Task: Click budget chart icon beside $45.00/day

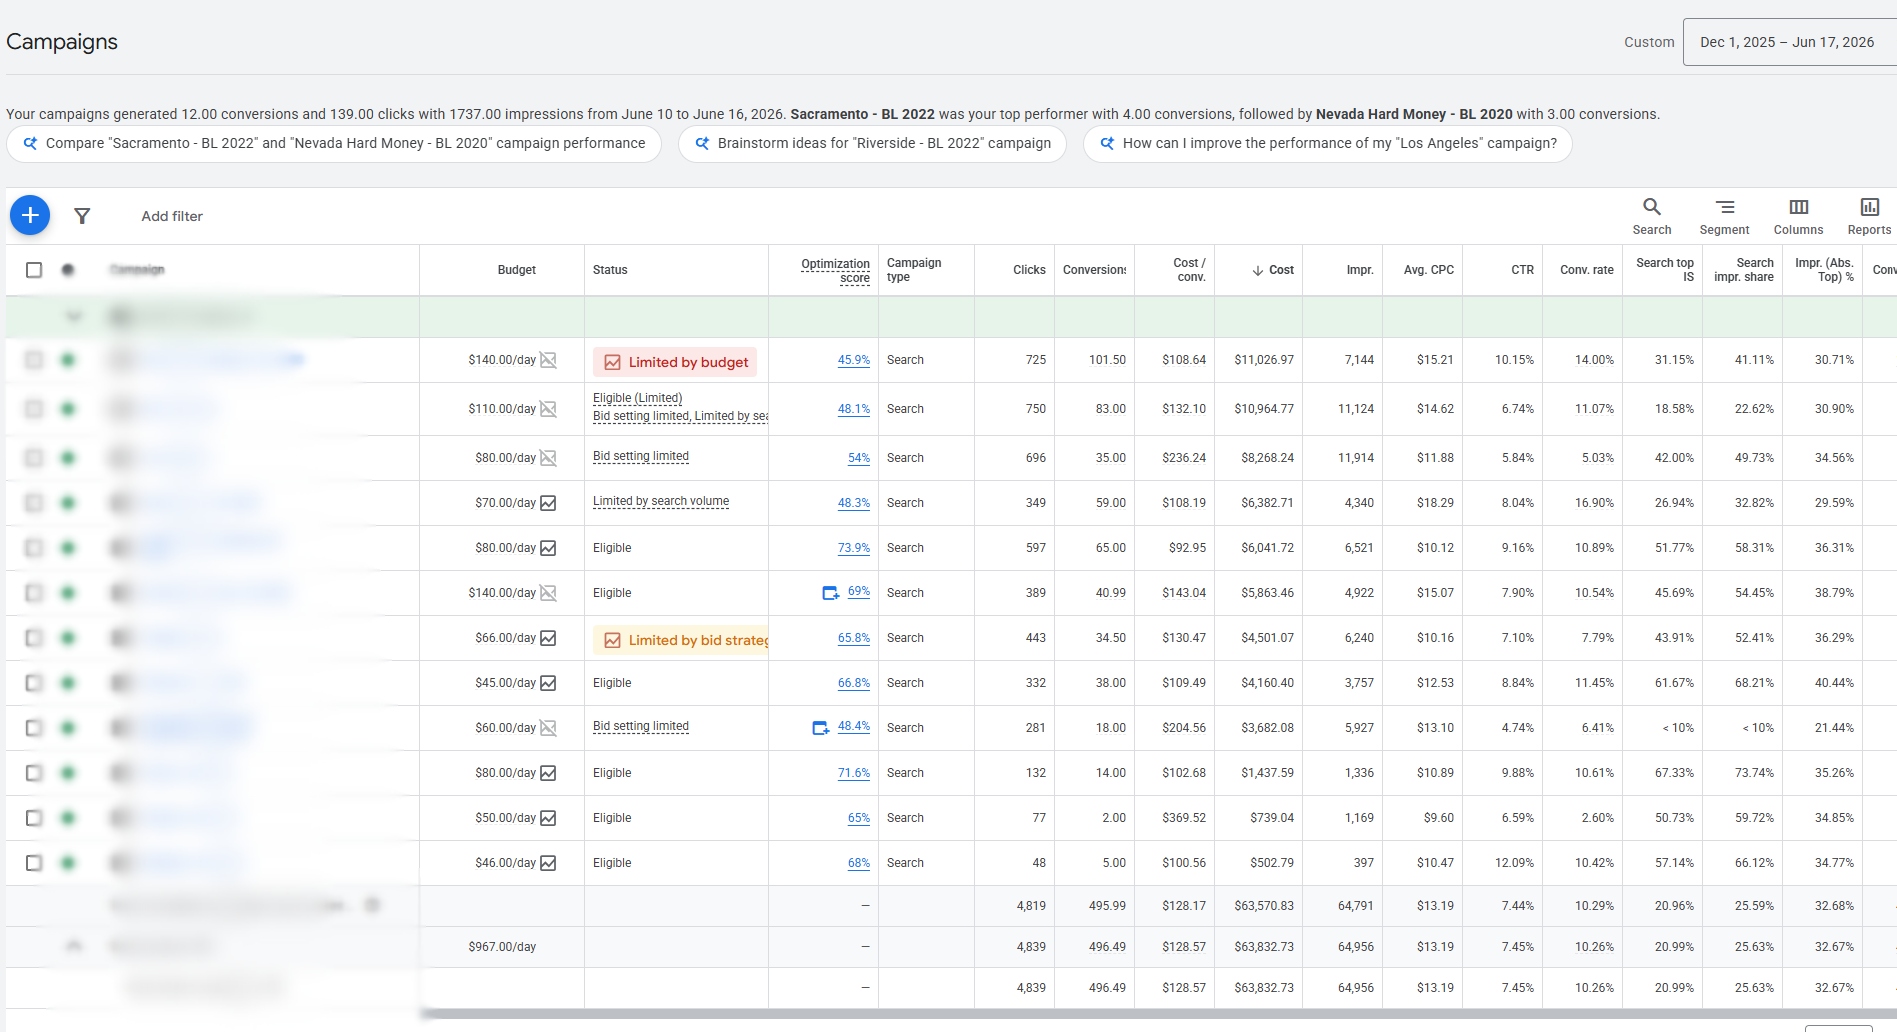Action: pos(548,683)
